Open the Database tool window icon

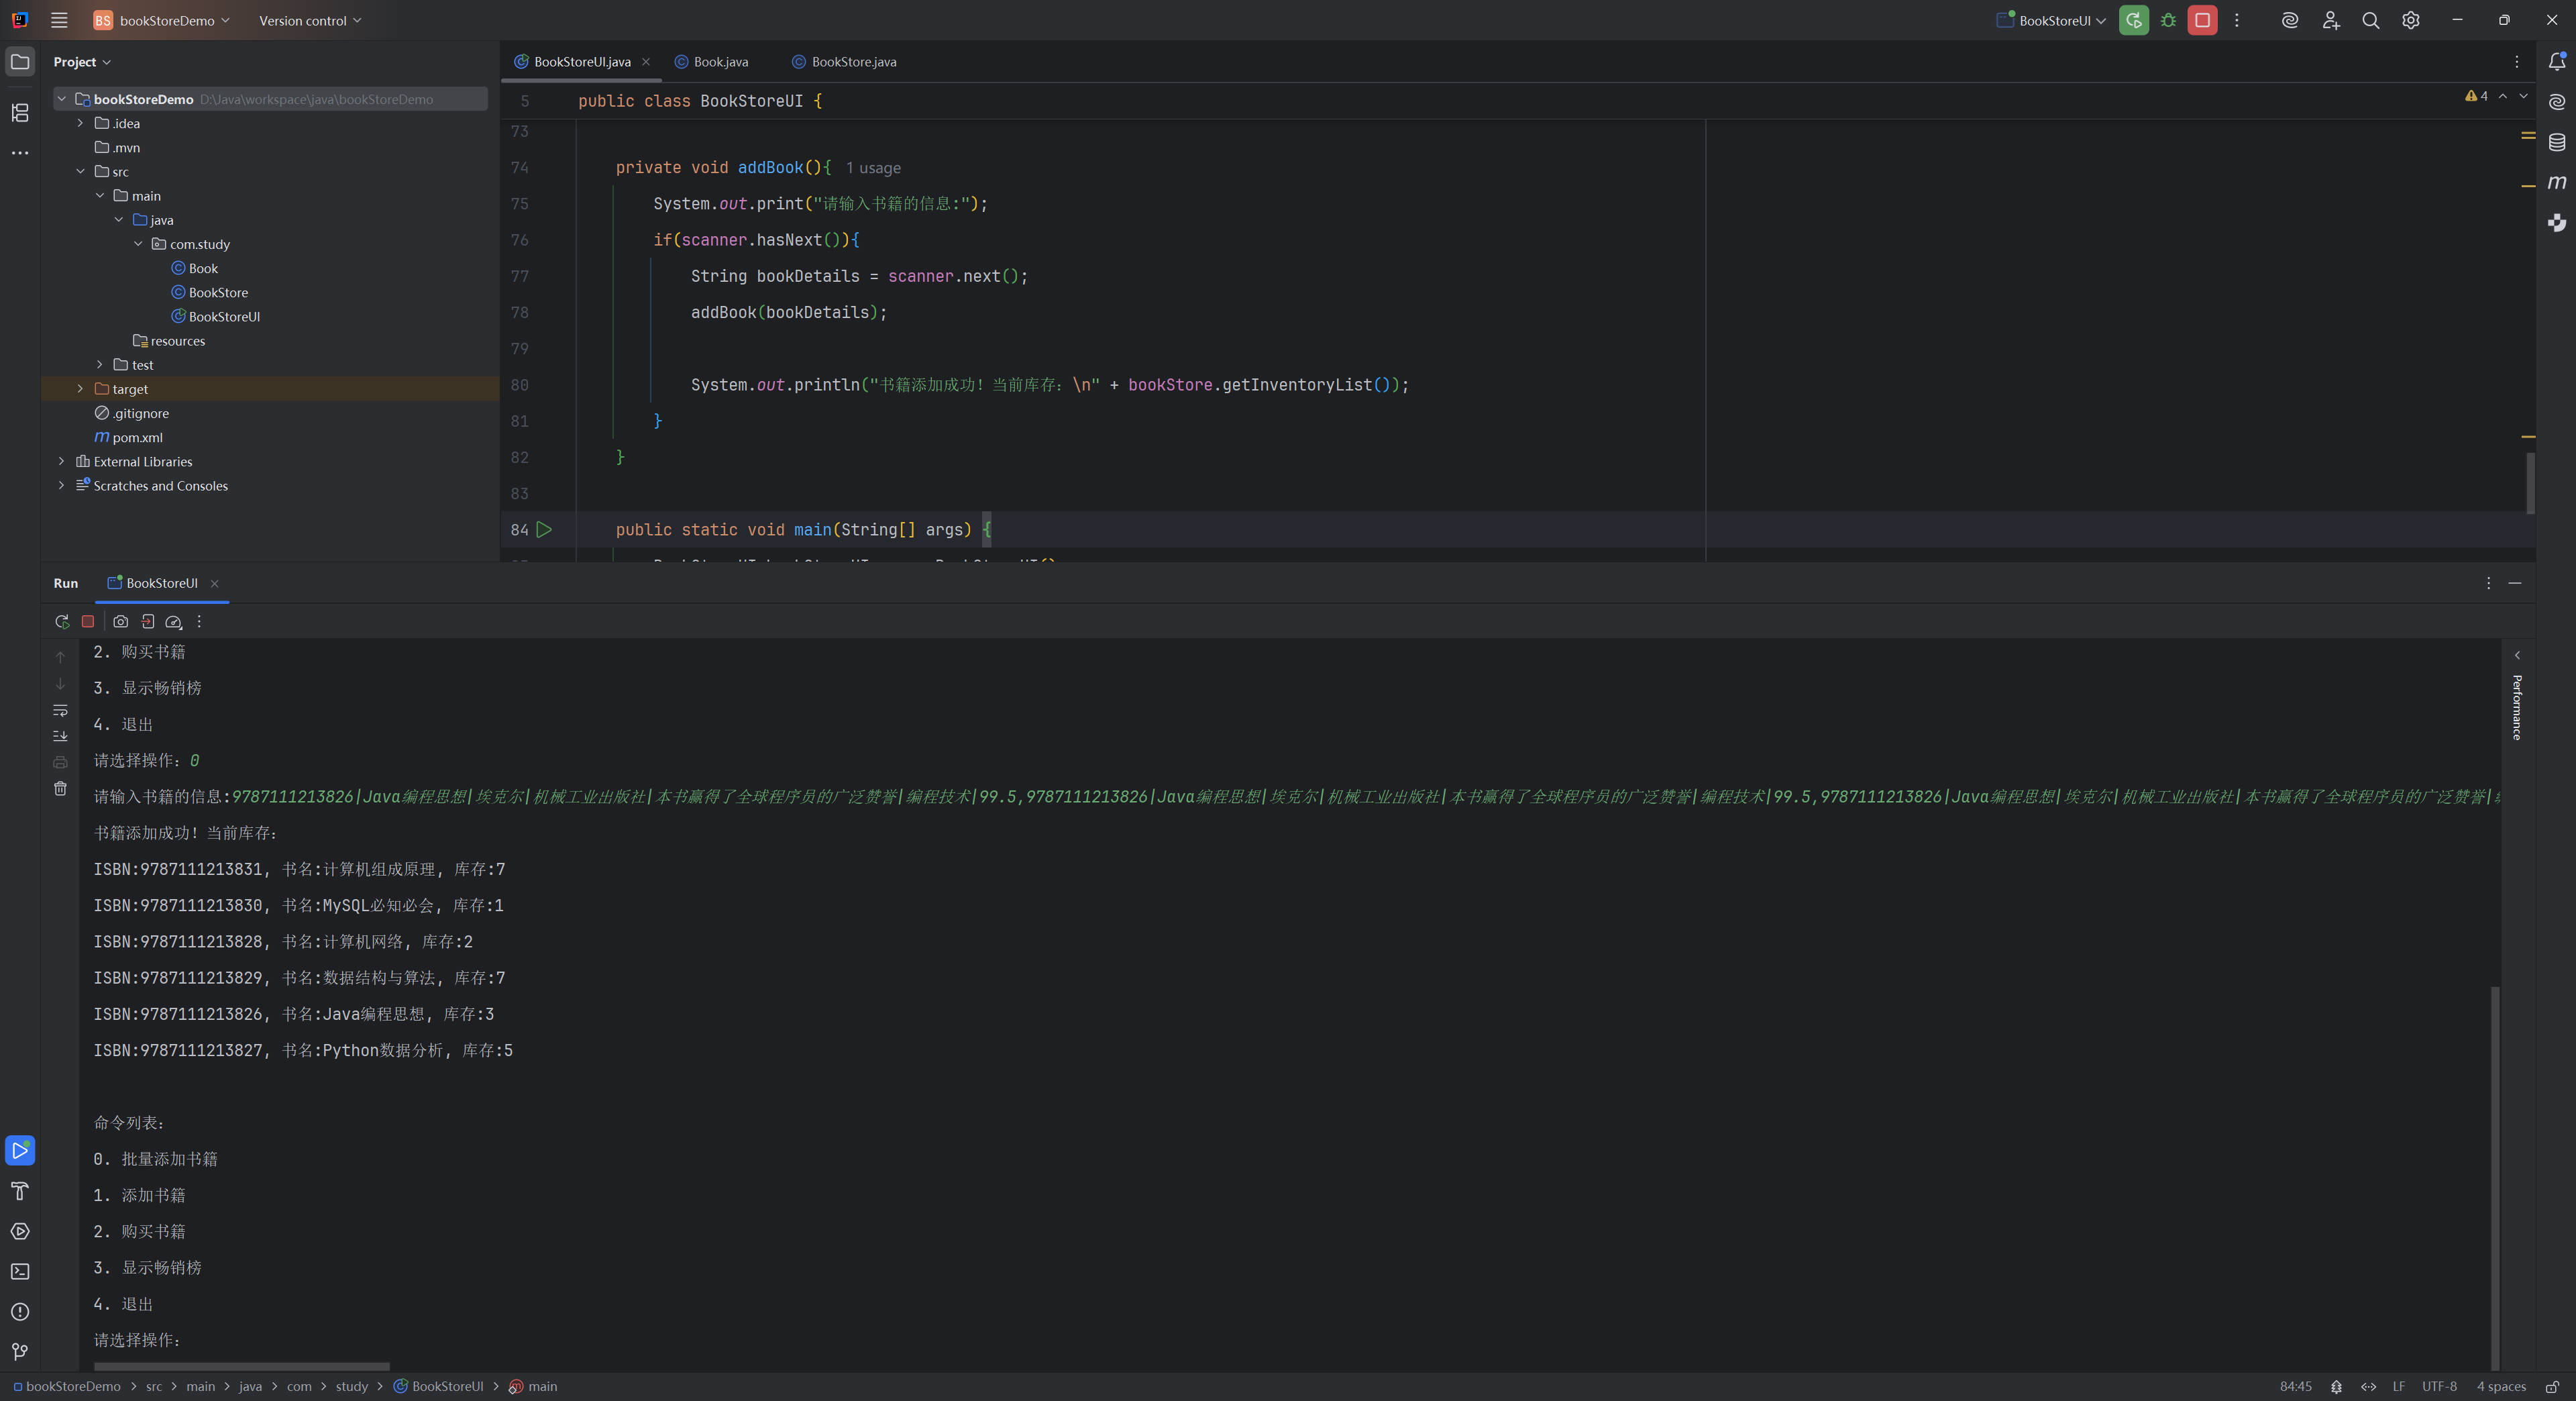[2557, 142]
